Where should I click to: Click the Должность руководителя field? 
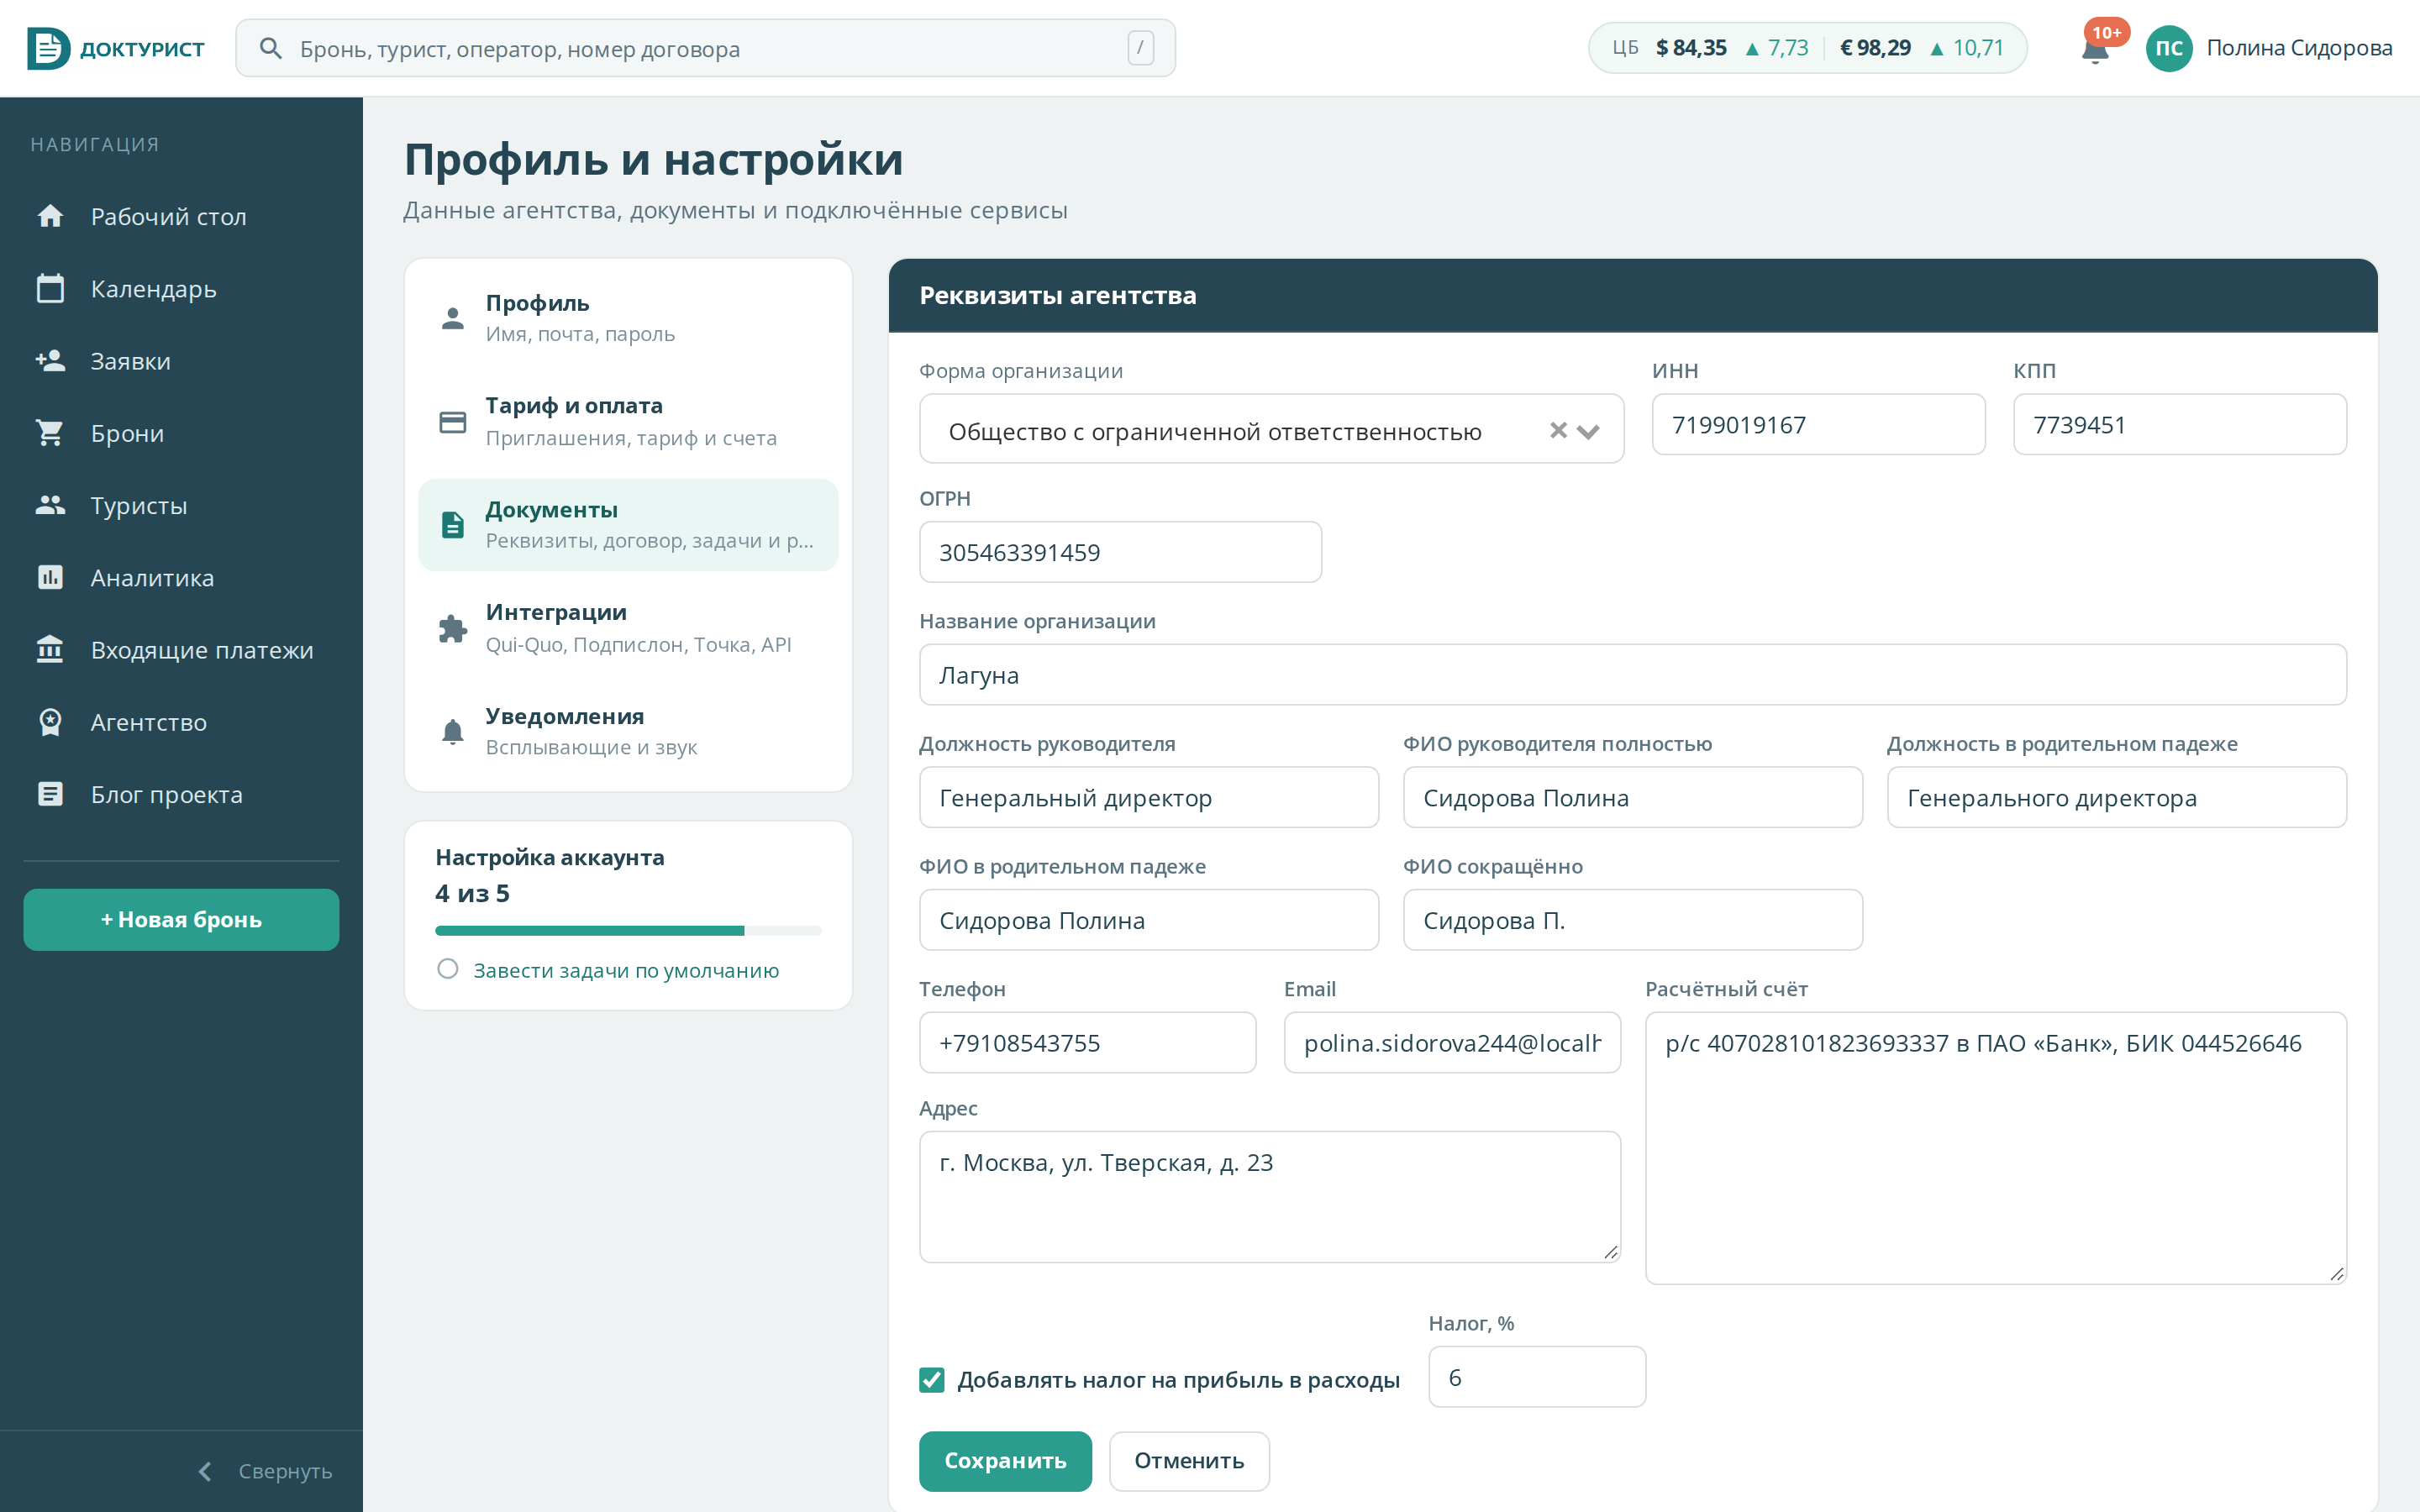tap(1148, 797)
